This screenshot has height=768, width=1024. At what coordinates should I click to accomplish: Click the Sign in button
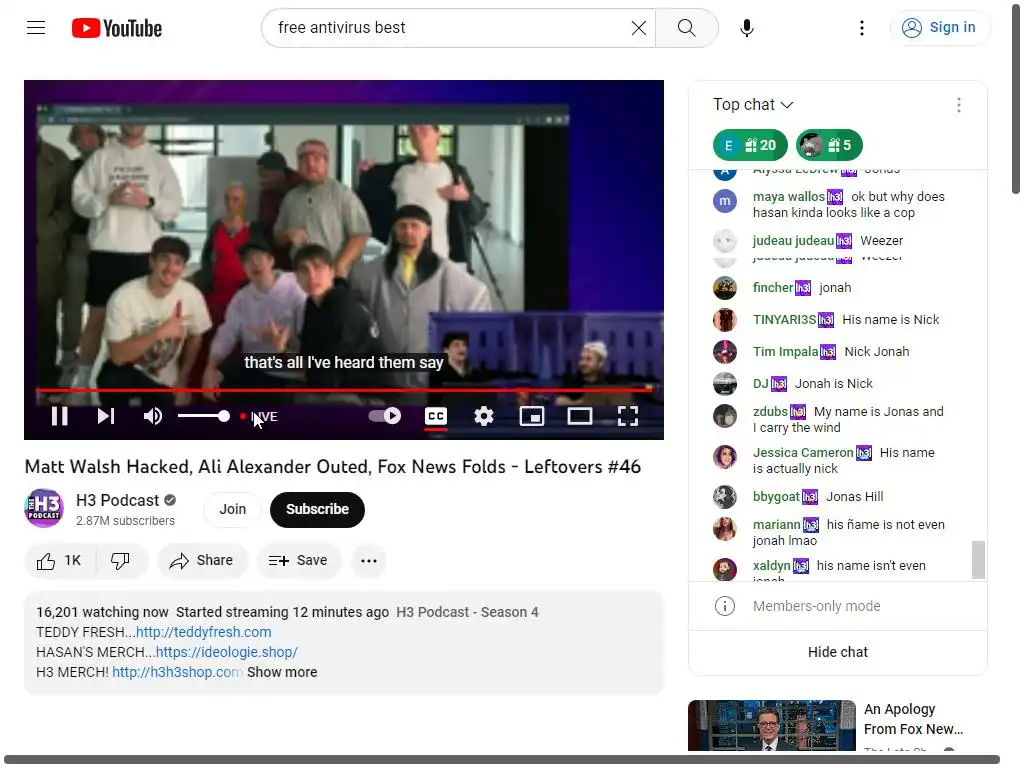939,27
